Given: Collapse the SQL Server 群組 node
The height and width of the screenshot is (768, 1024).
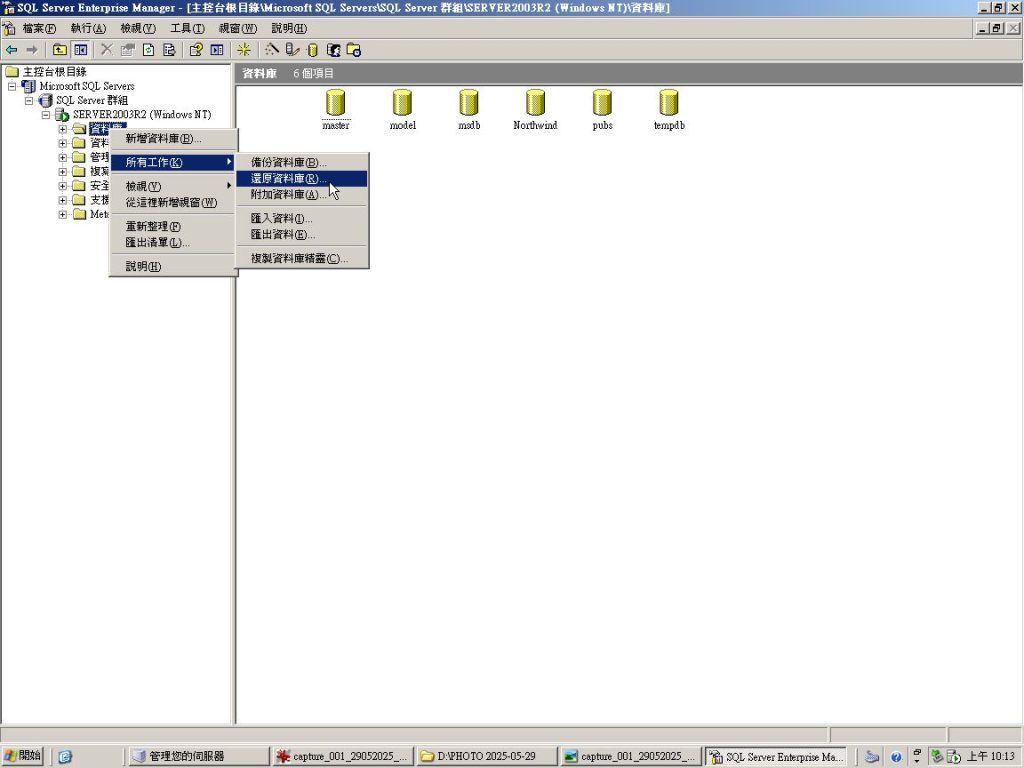Looking at the screenshot, I should pos(29,101).
